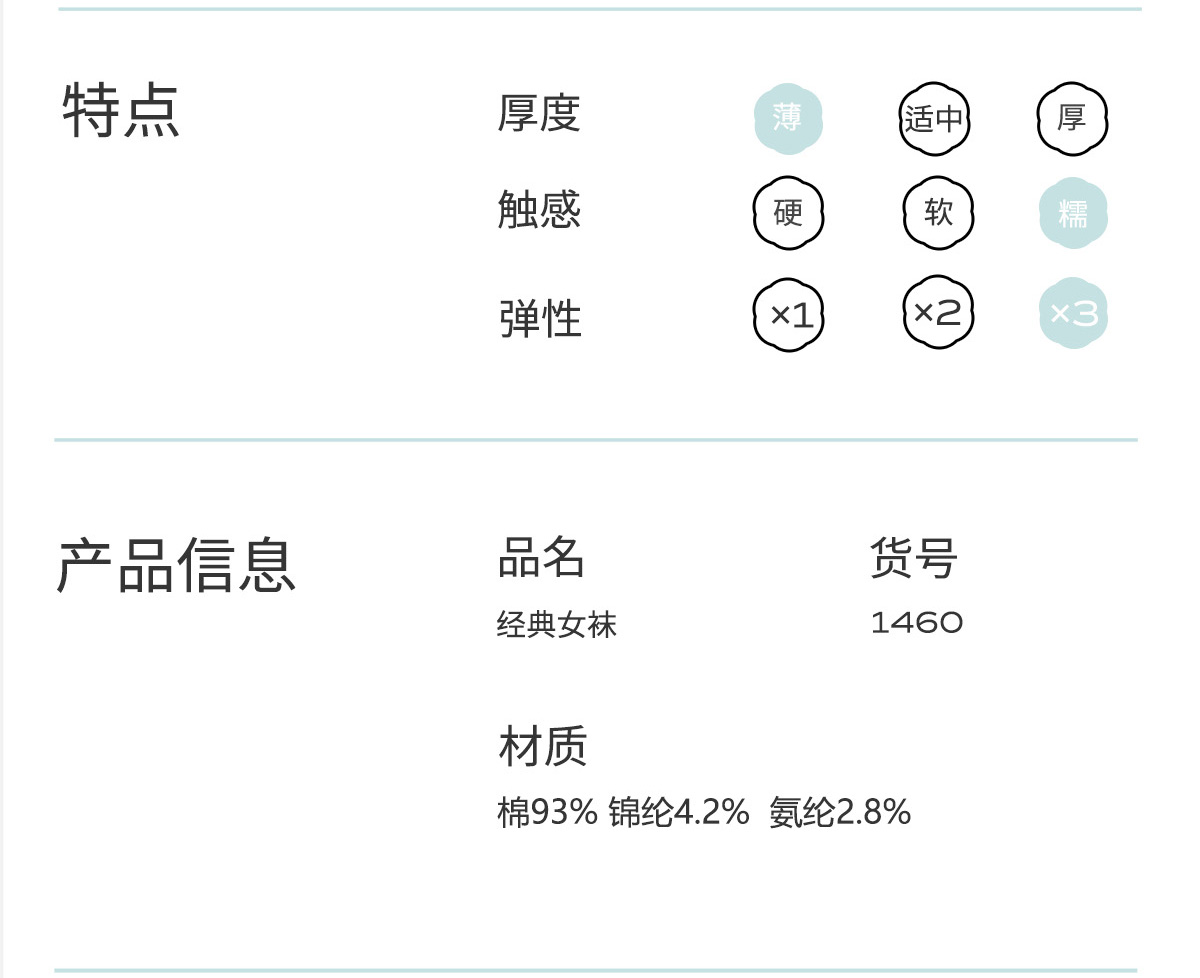Pick the highlighted ×3 elasticity badge
Screen dimensions: 1200x978
click(1074, 313)
